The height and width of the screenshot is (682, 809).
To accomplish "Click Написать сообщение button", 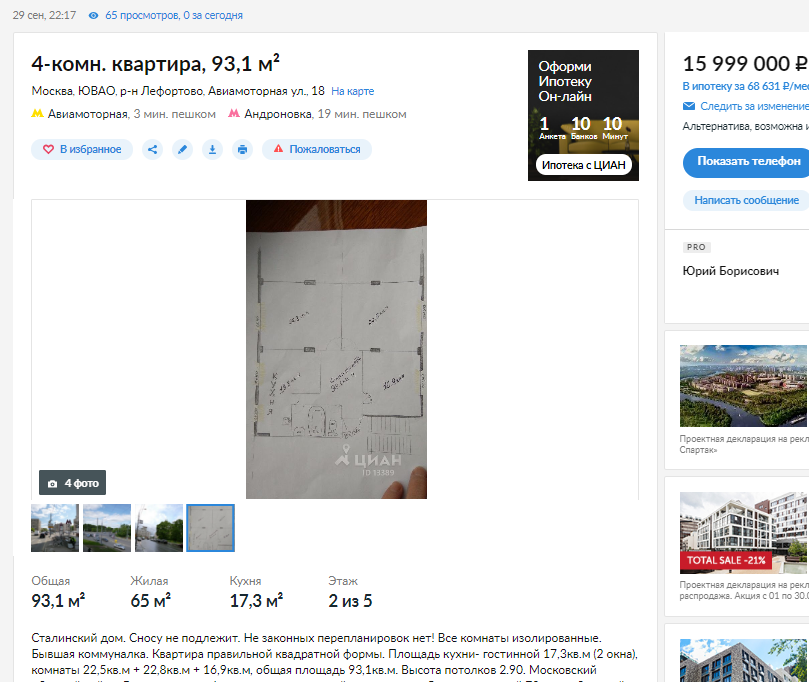I will (x=746, y=200).
